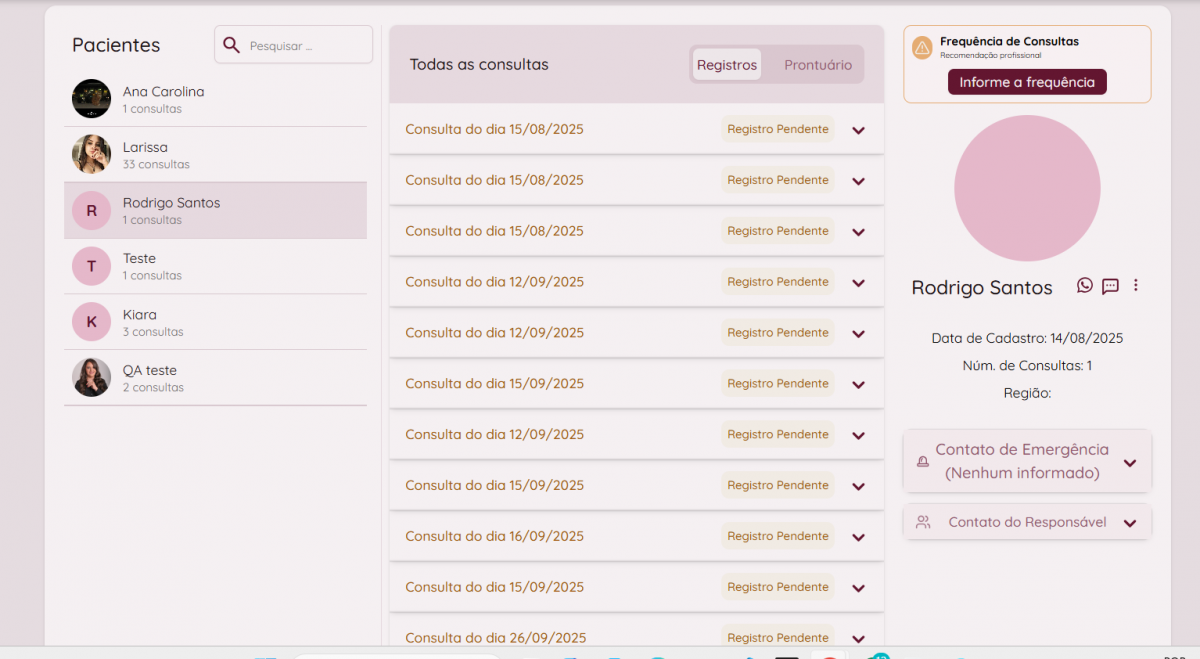Screen dimensions: 1200x659
Task: Expand the consultation dated 16/09/2025
Action: [x=858, y=537]
